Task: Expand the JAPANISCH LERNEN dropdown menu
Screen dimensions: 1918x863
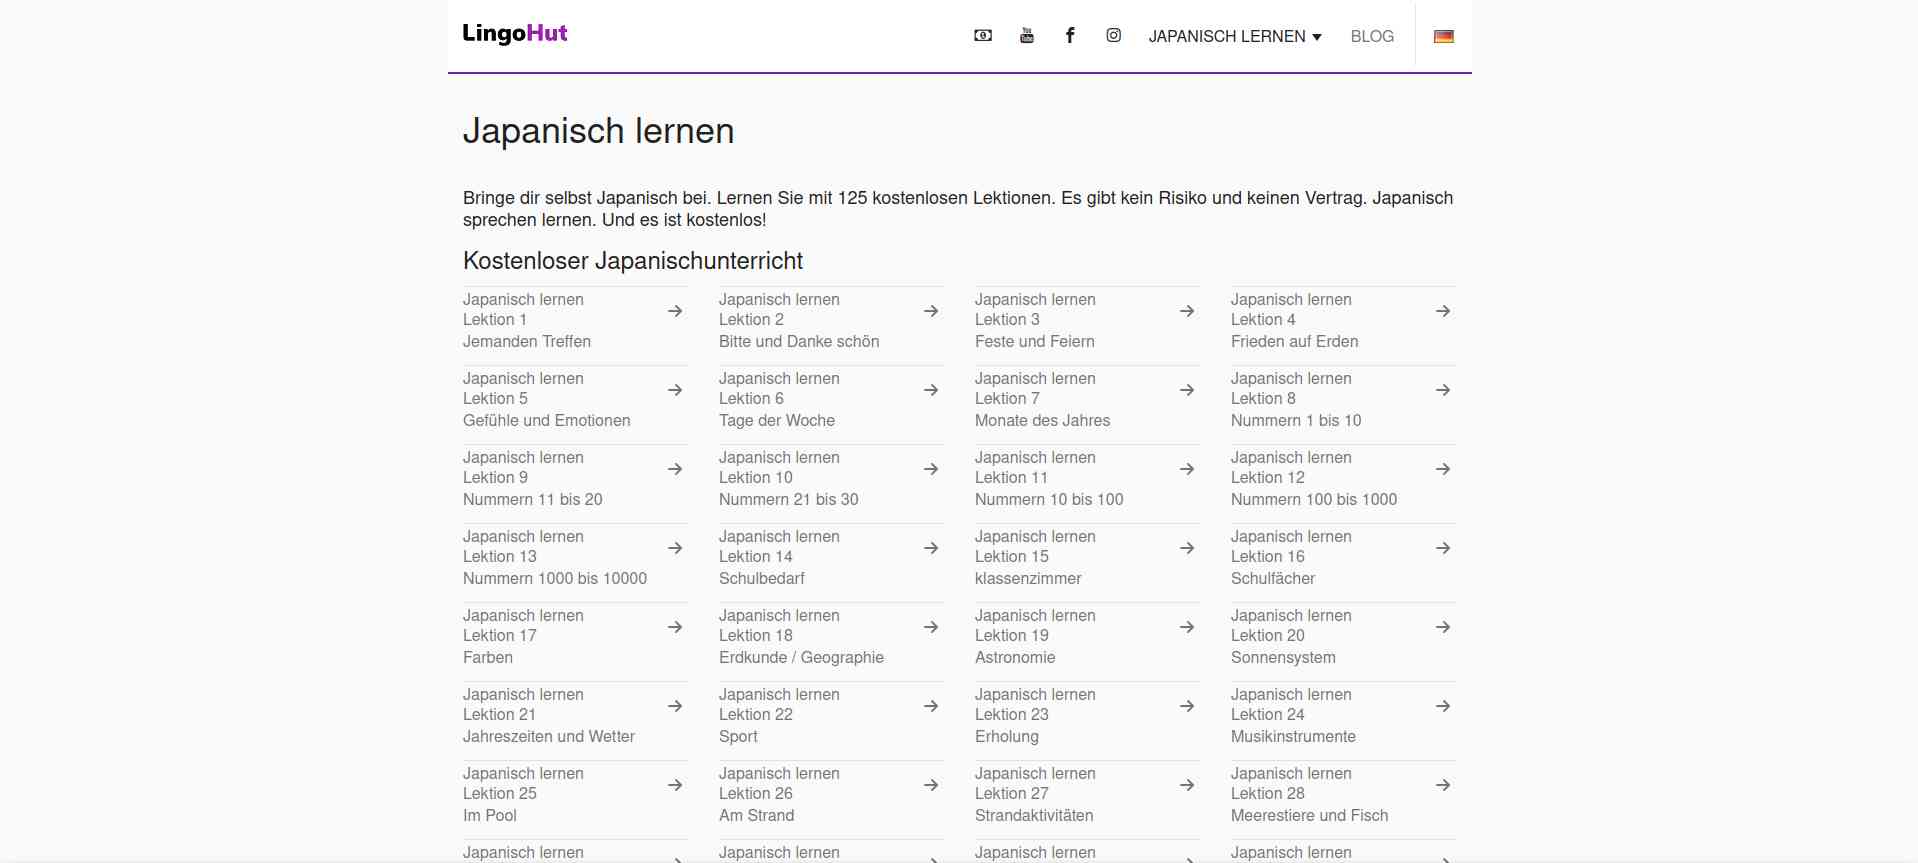Action: point(1234,37)
